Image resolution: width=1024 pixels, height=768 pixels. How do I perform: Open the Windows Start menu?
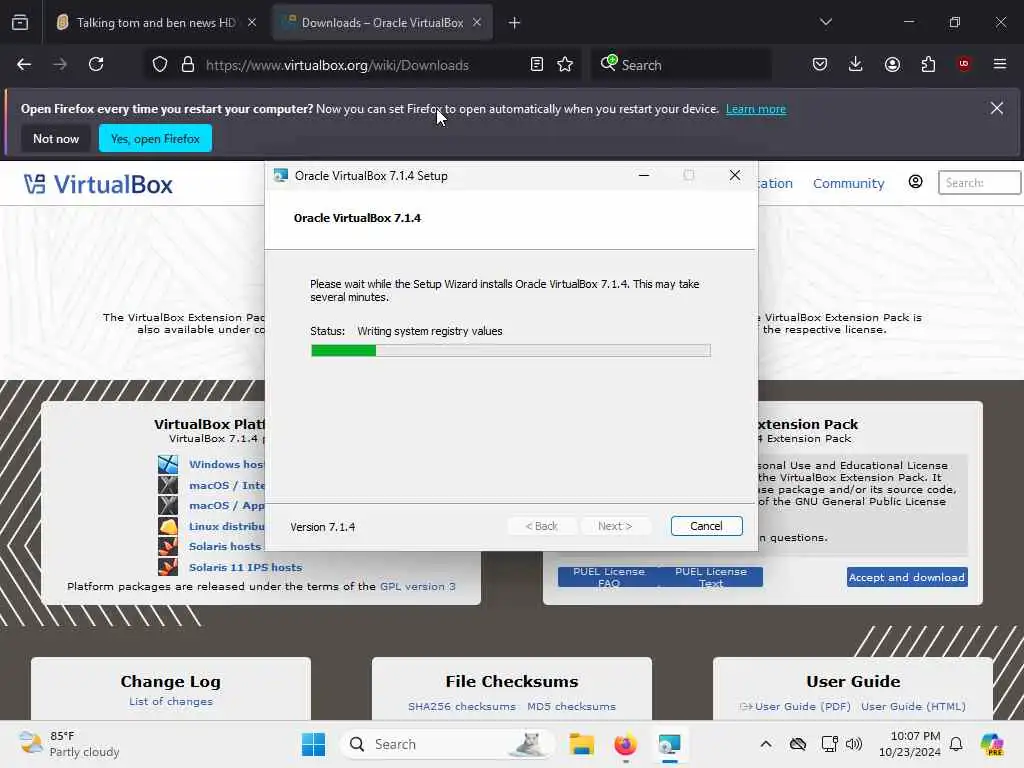click(313, 744)
